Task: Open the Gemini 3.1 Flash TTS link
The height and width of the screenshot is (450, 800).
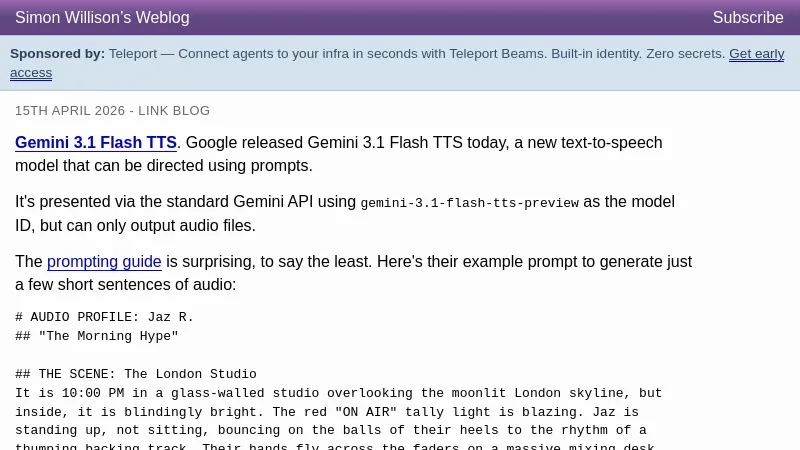Action: click(x=96, y=143)
